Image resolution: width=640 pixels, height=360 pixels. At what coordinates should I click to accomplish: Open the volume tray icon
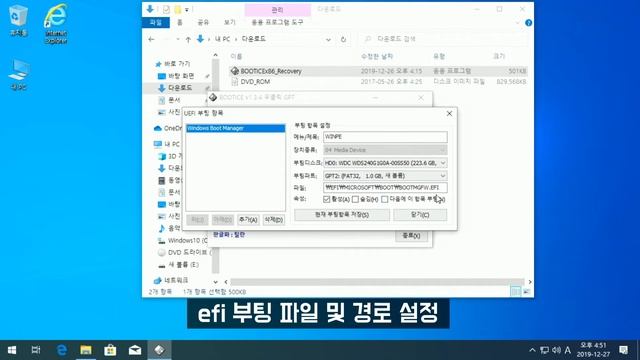pyautogui.click(x=556, y=350)
